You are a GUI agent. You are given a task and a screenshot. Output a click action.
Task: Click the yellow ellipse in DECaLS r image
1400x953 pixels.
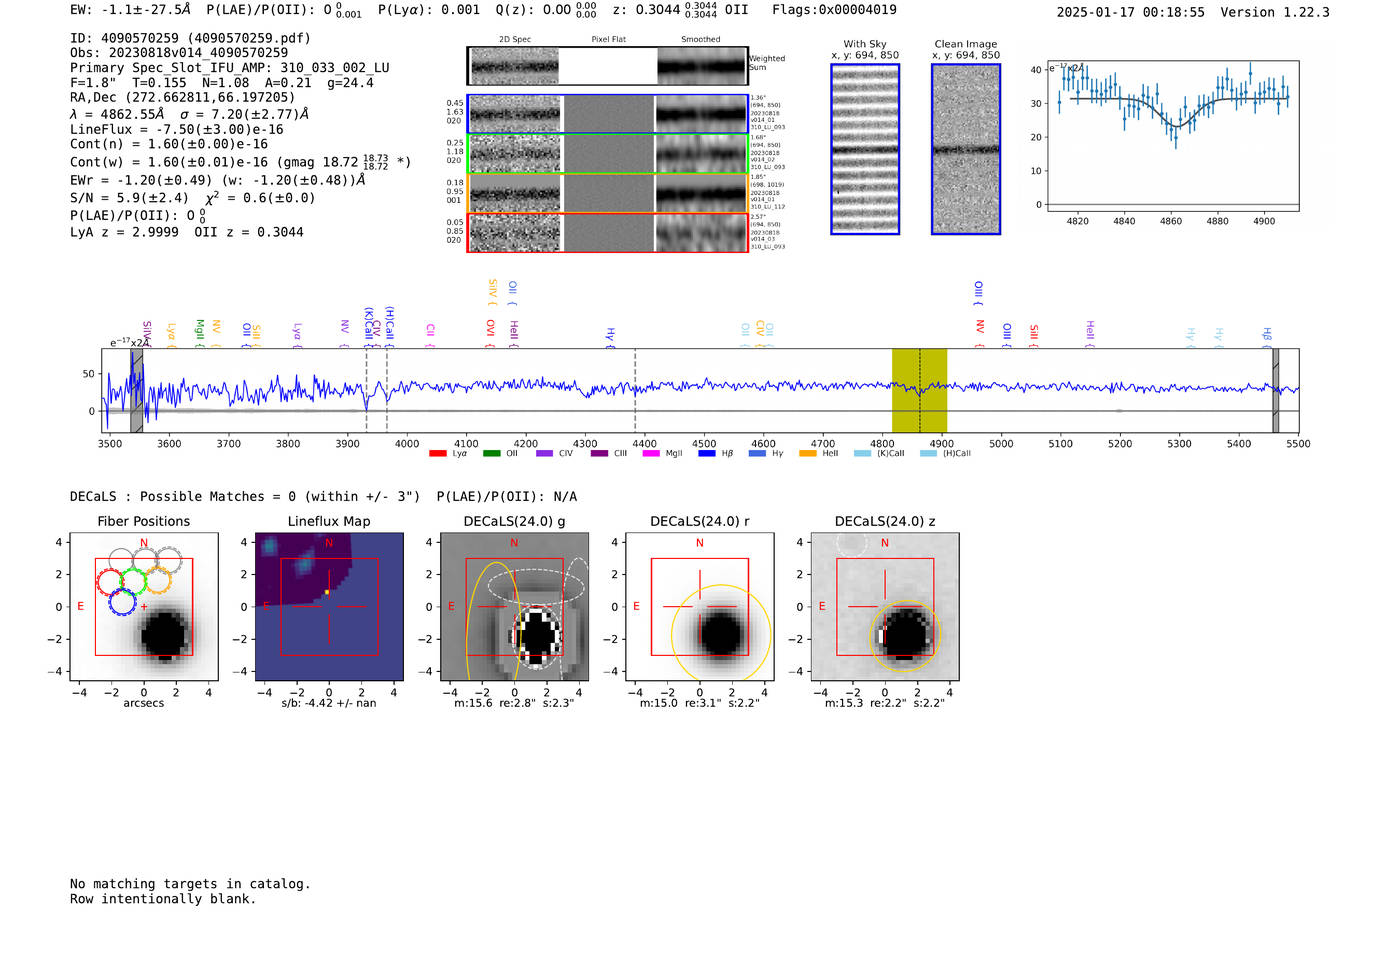721,633
